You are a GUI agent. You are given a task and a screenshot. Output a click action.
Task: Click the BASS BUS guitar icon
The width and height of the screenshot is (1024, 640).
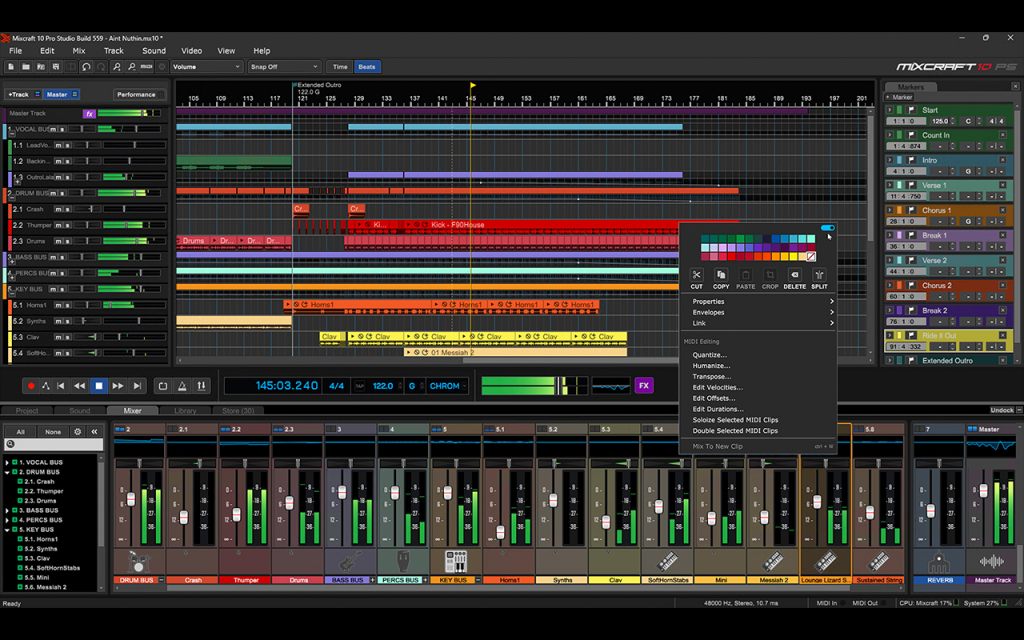(350, 561)
